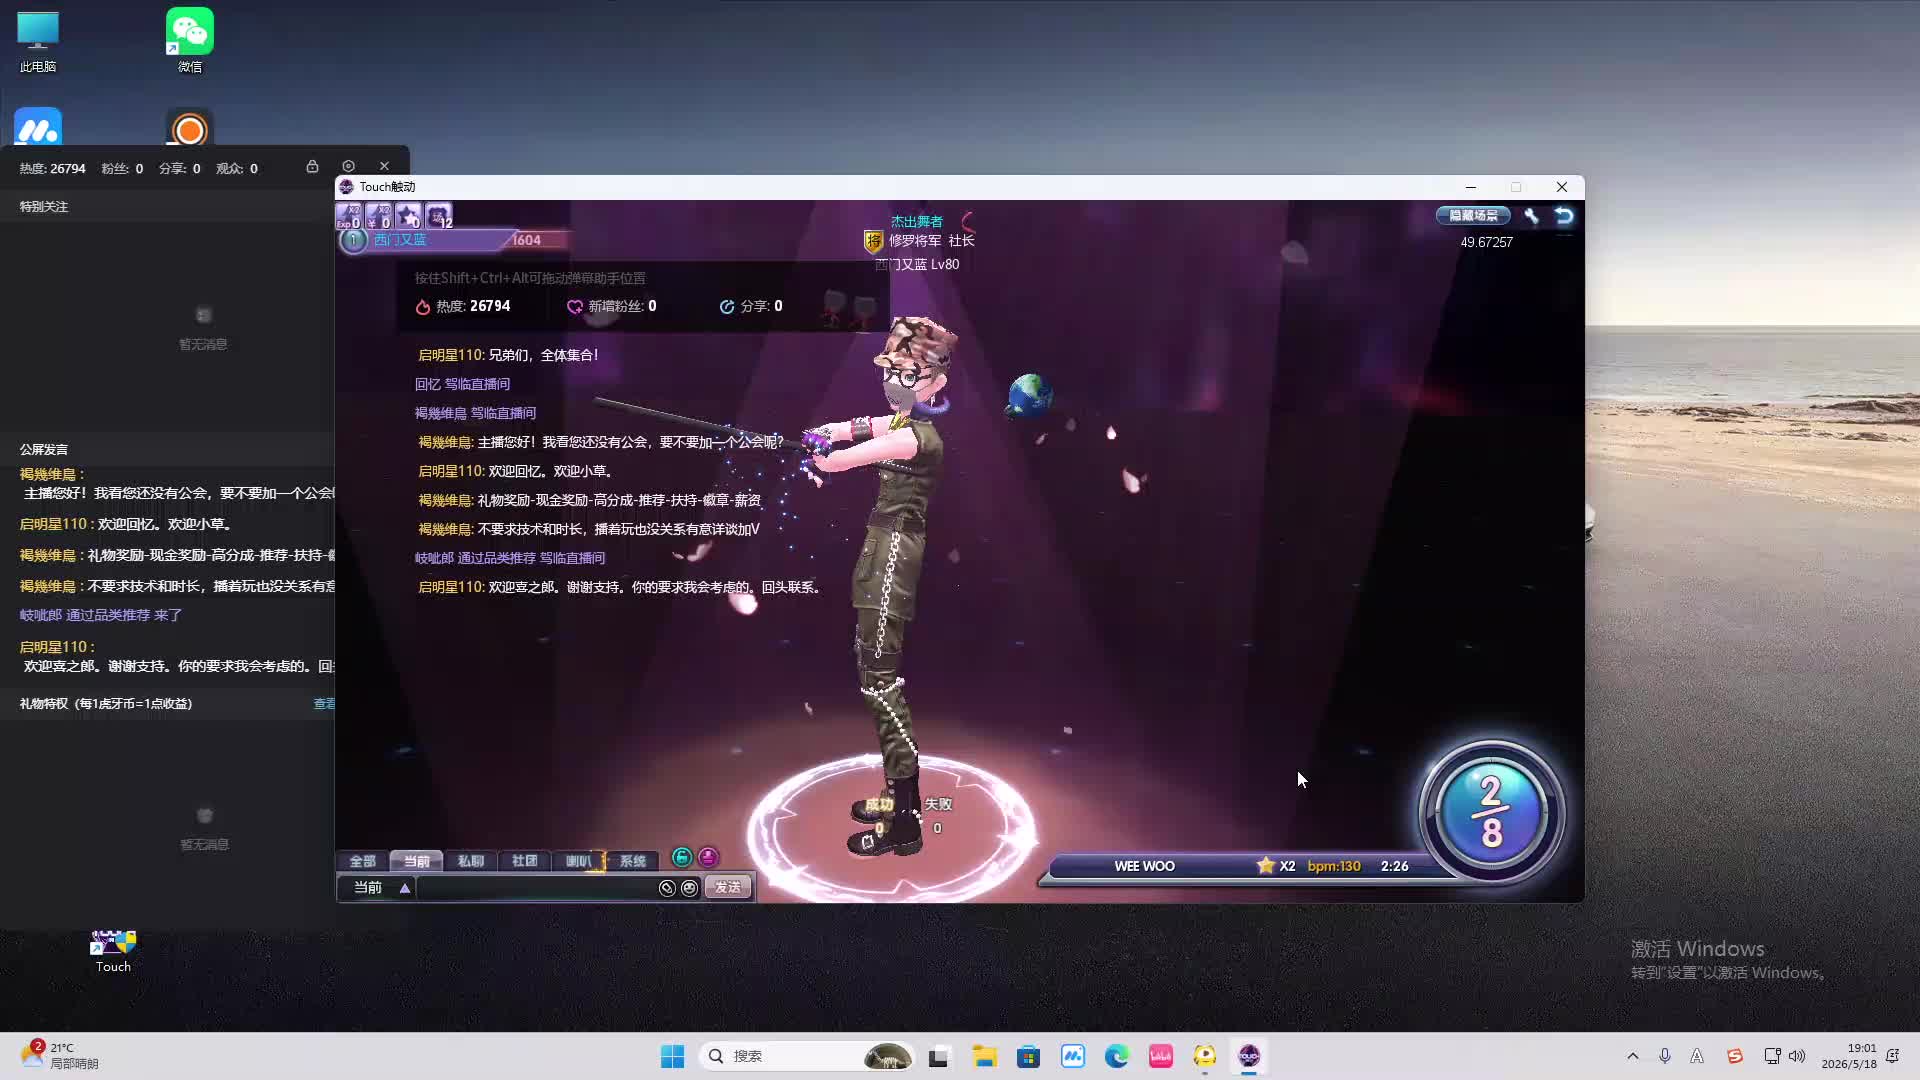Open the 微信 WeChat desktop icon
This screenshot has height=1080, width=1920.
coord(190,42)
